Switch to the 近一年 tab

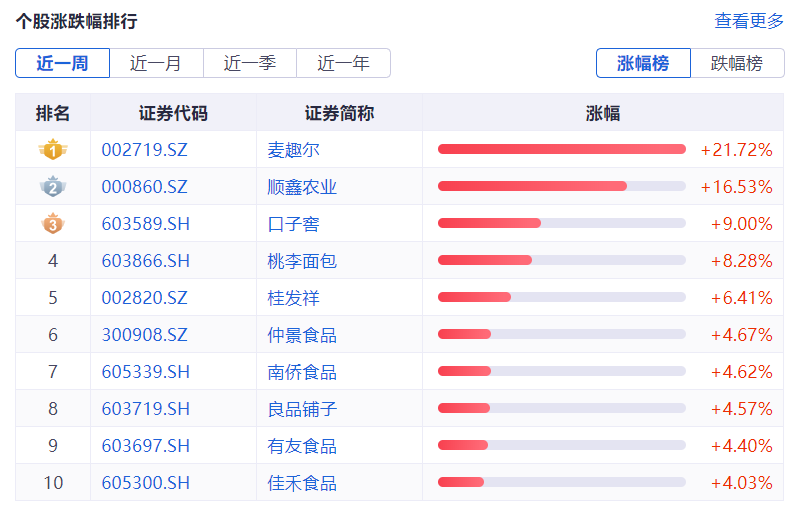tap(343, 63)
